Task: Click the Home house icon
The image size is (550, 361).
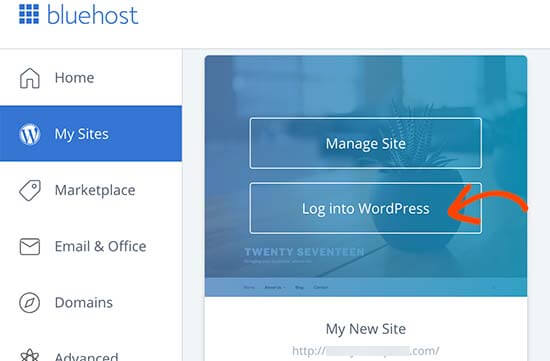Action: [29, 78]
